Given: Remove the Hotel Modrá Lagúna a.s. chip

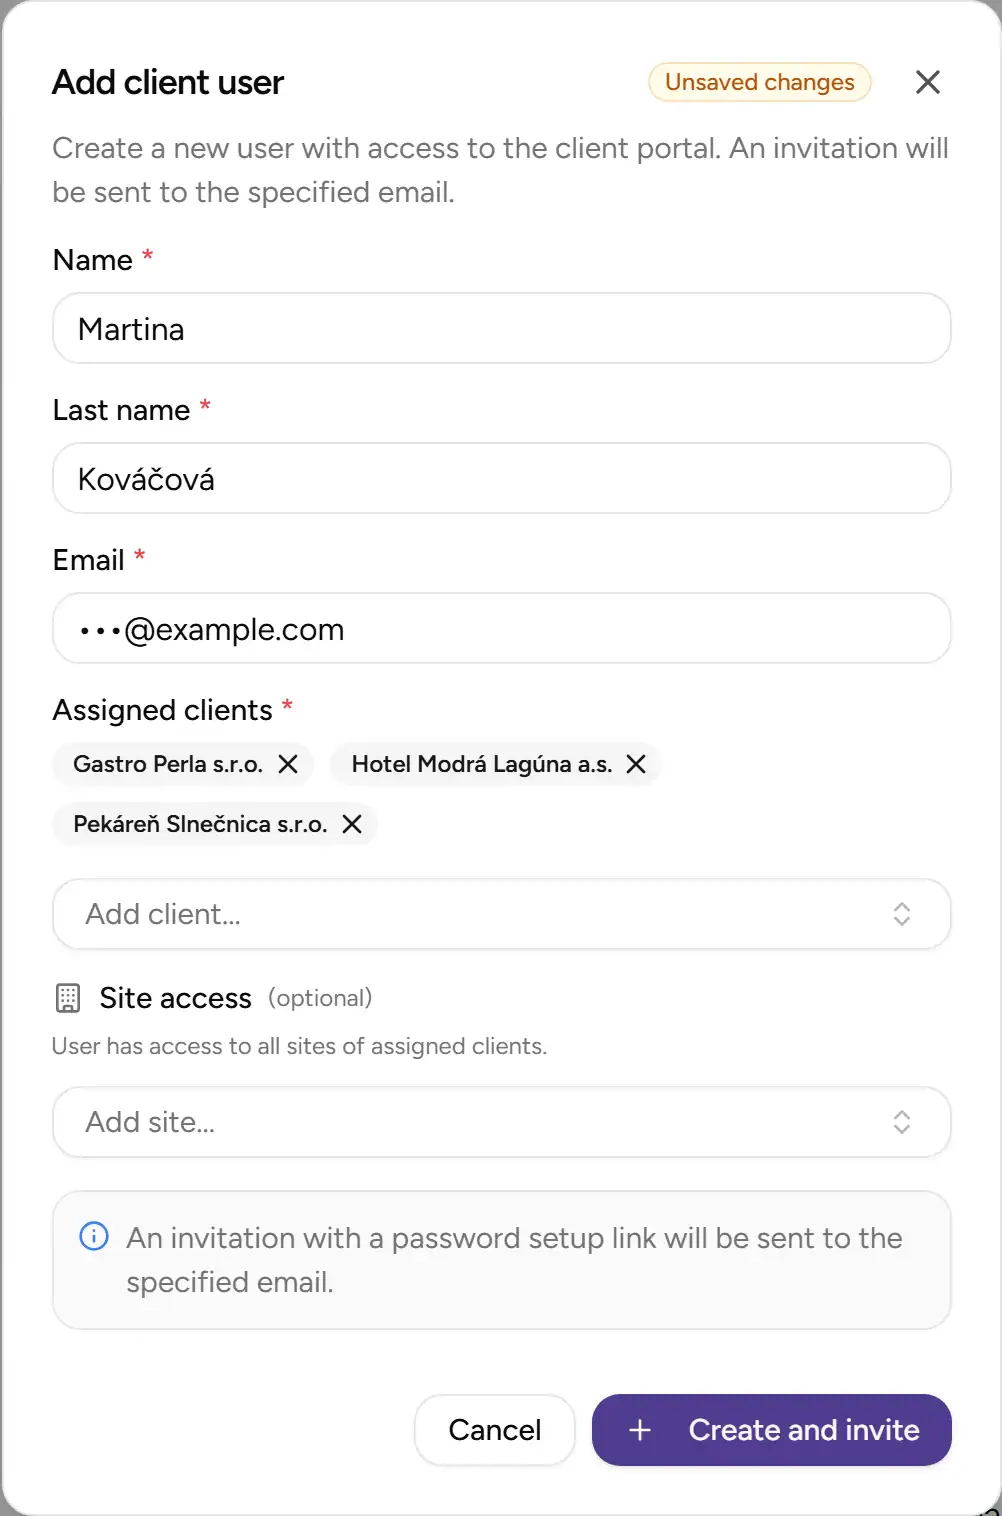Looking at the screenshot, I should [x=636, y=764].
